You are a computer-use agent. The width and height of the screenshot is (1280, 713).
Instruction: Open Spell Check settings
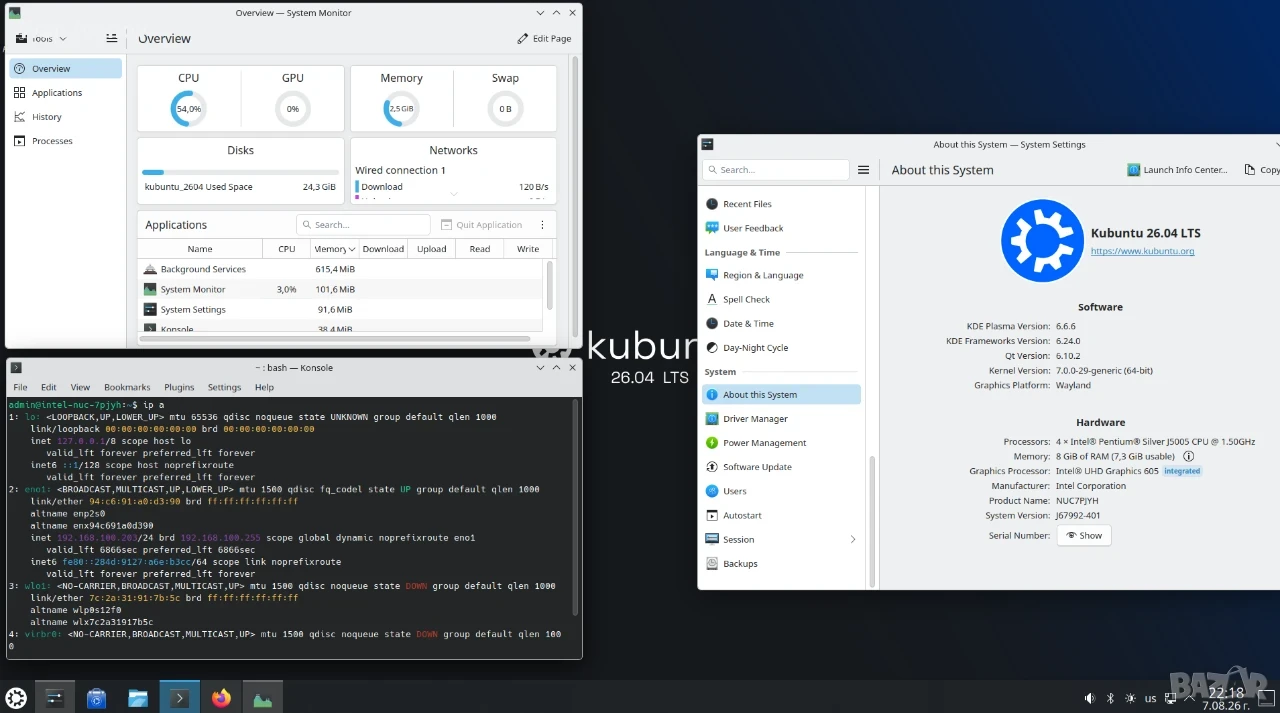(x=781, y=299)
